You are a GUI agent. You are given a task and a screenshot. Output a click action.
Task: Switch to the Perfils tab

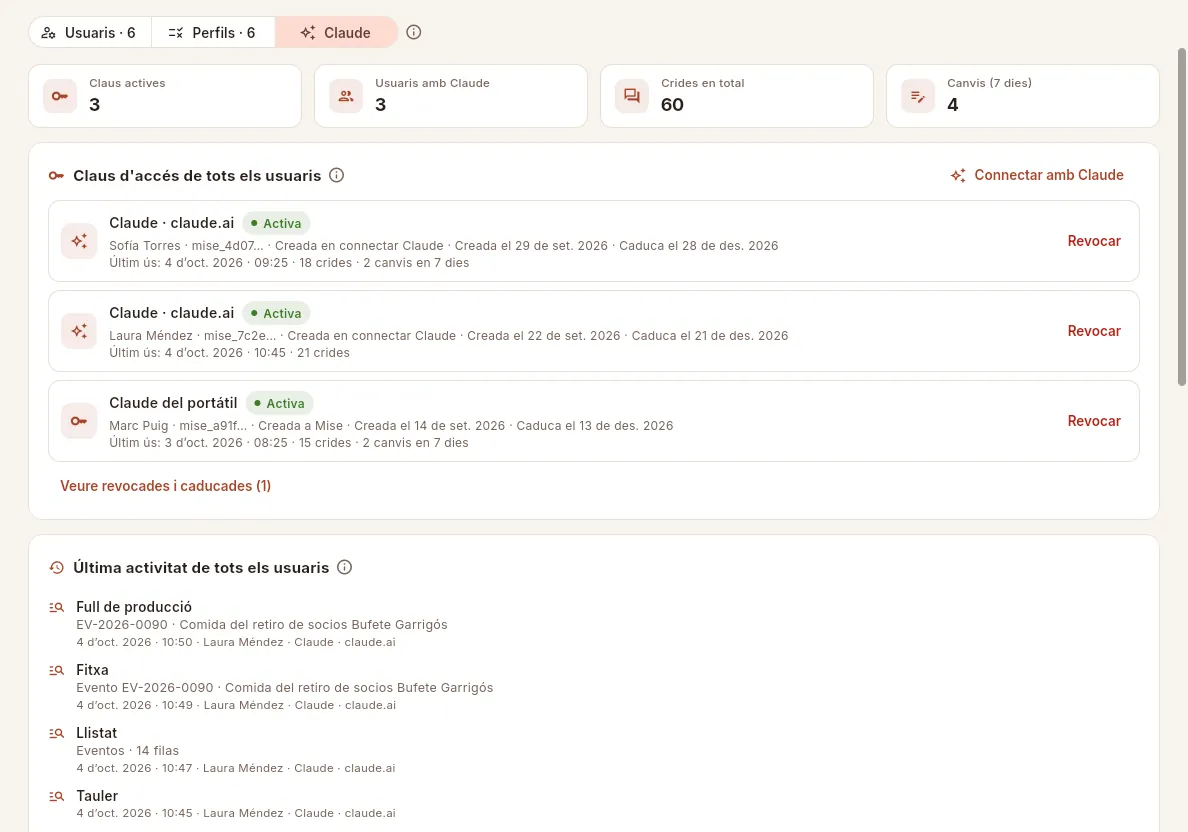[213, 33]
